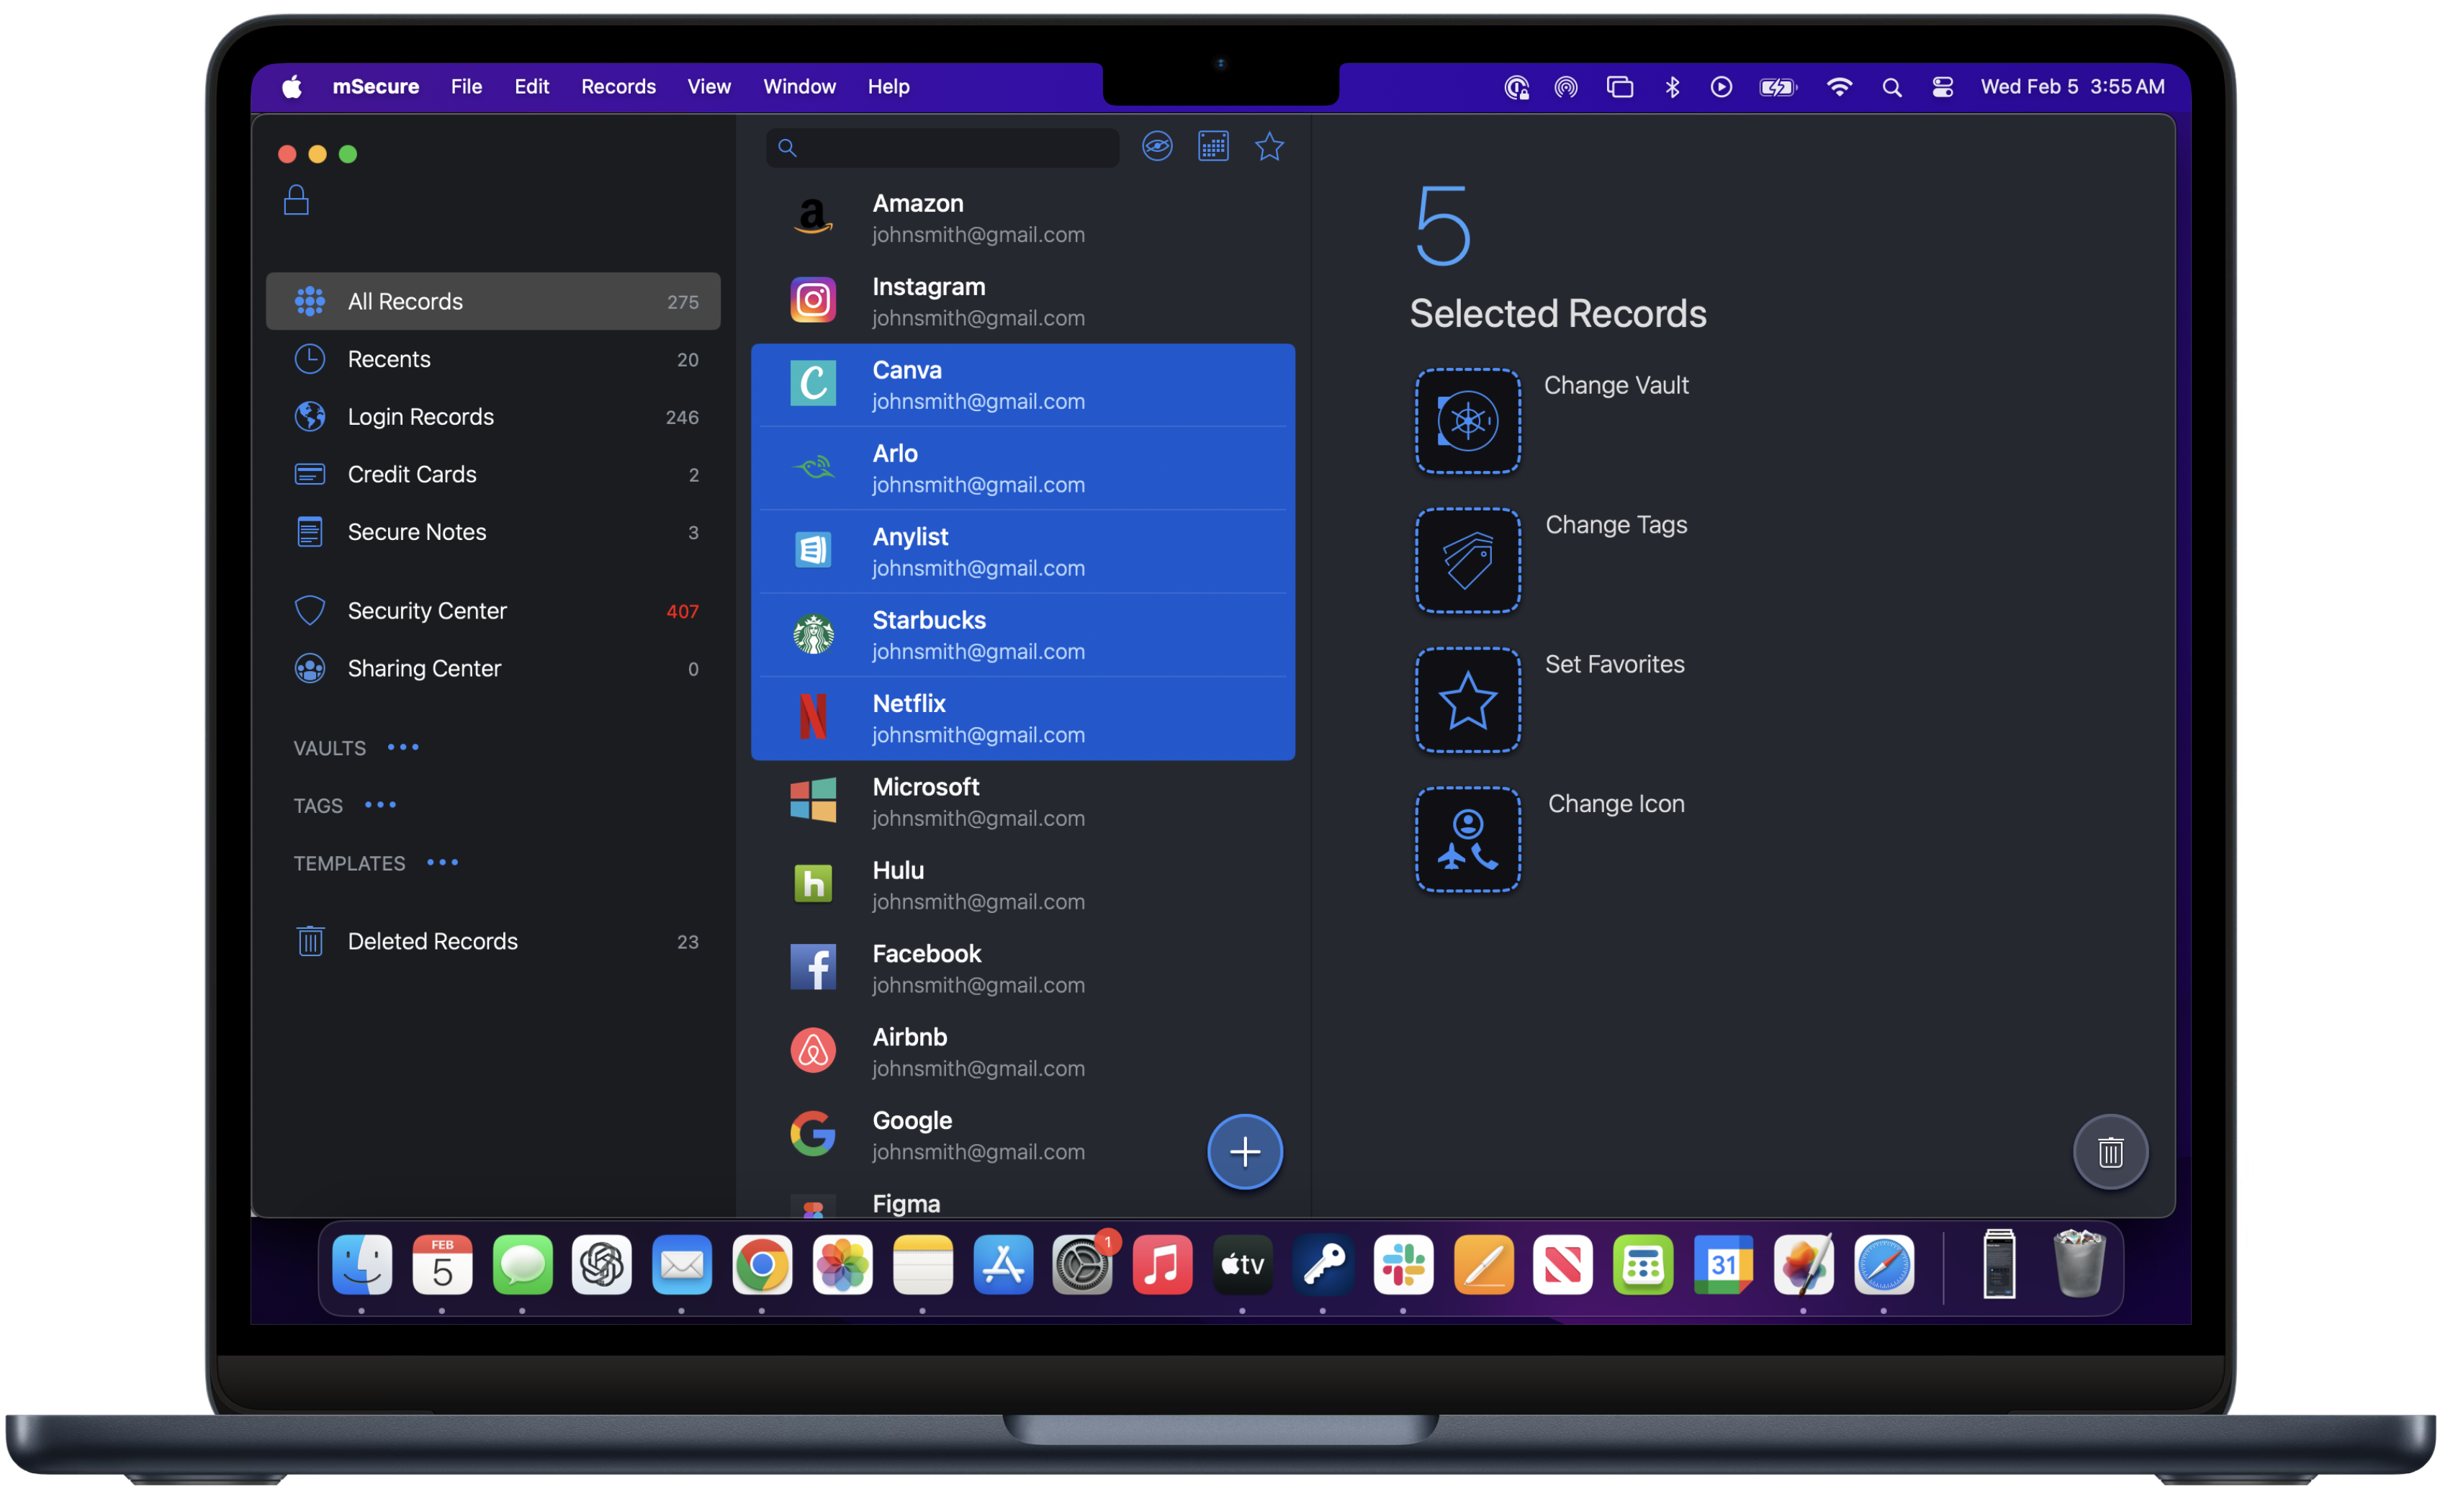Open the Change Tags action icon
The width and height of the screenshot is (2448, 1512).
(1467, 560)
